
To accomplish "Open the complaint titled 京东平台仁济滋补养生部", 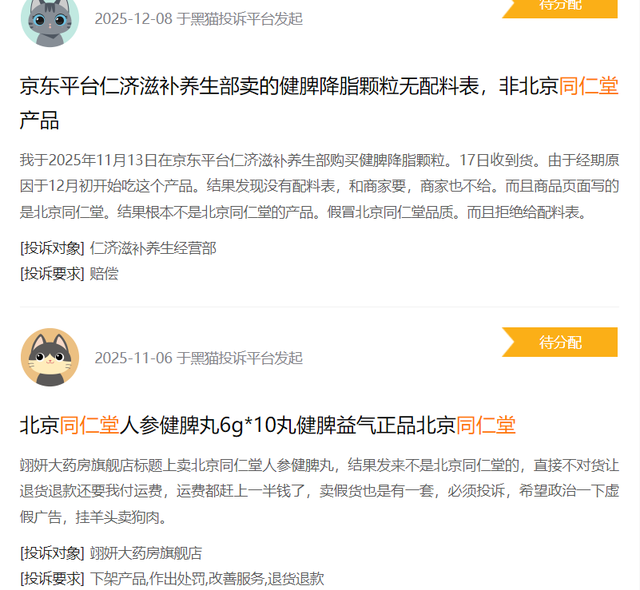I will point(319,103).
